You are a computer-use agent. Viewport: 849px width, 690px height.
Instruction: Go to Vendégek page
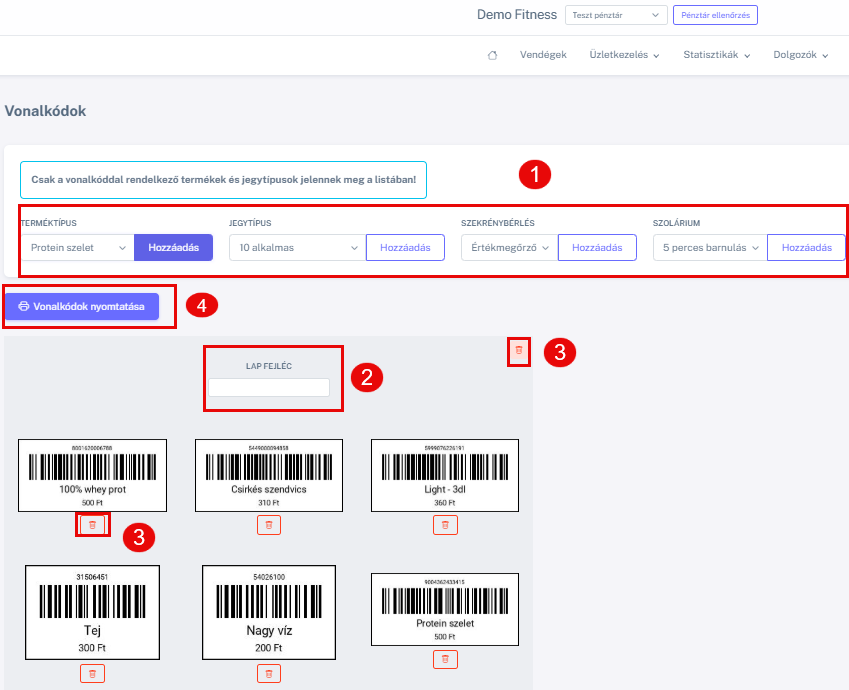tap(543, 55)
